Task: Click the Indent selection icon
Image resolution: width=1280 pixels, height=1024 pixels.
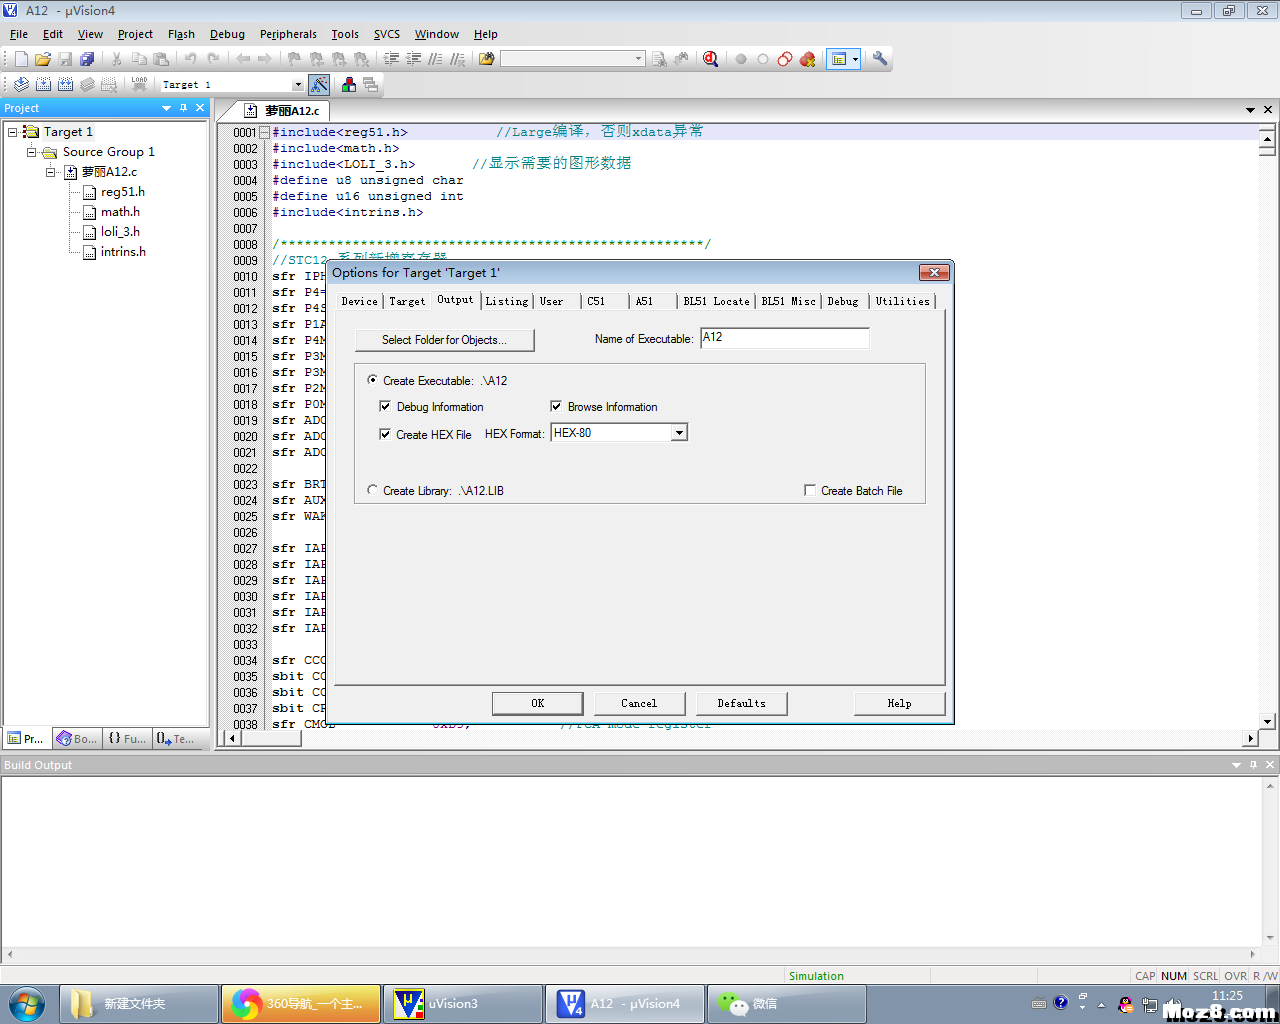Action: point(391,59)
